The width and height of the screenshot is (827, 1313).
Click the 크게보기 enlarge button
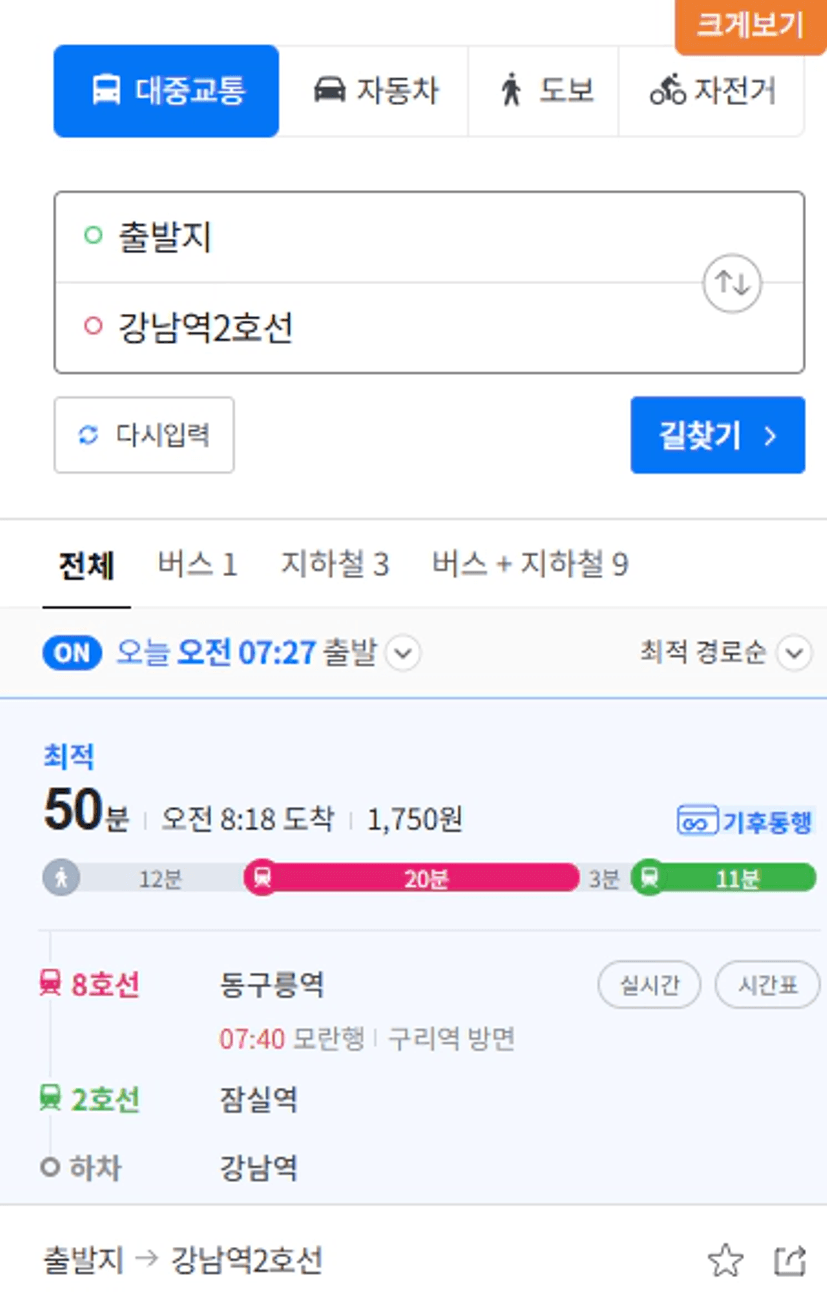[751, 26]
